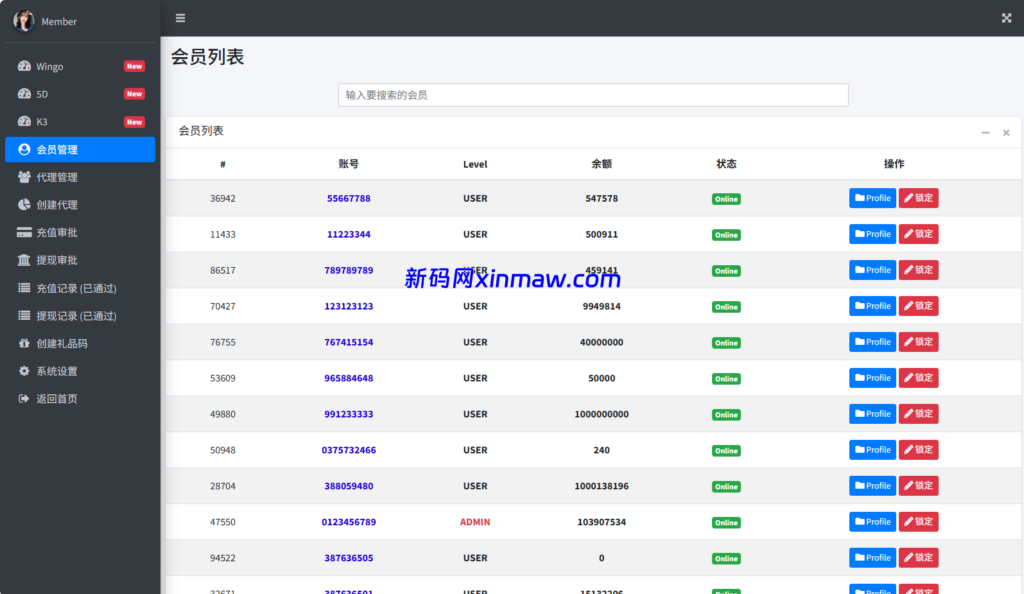Open the Member avatar at the top left
This screenshot has width=1024, height=594.
(24, 20)
